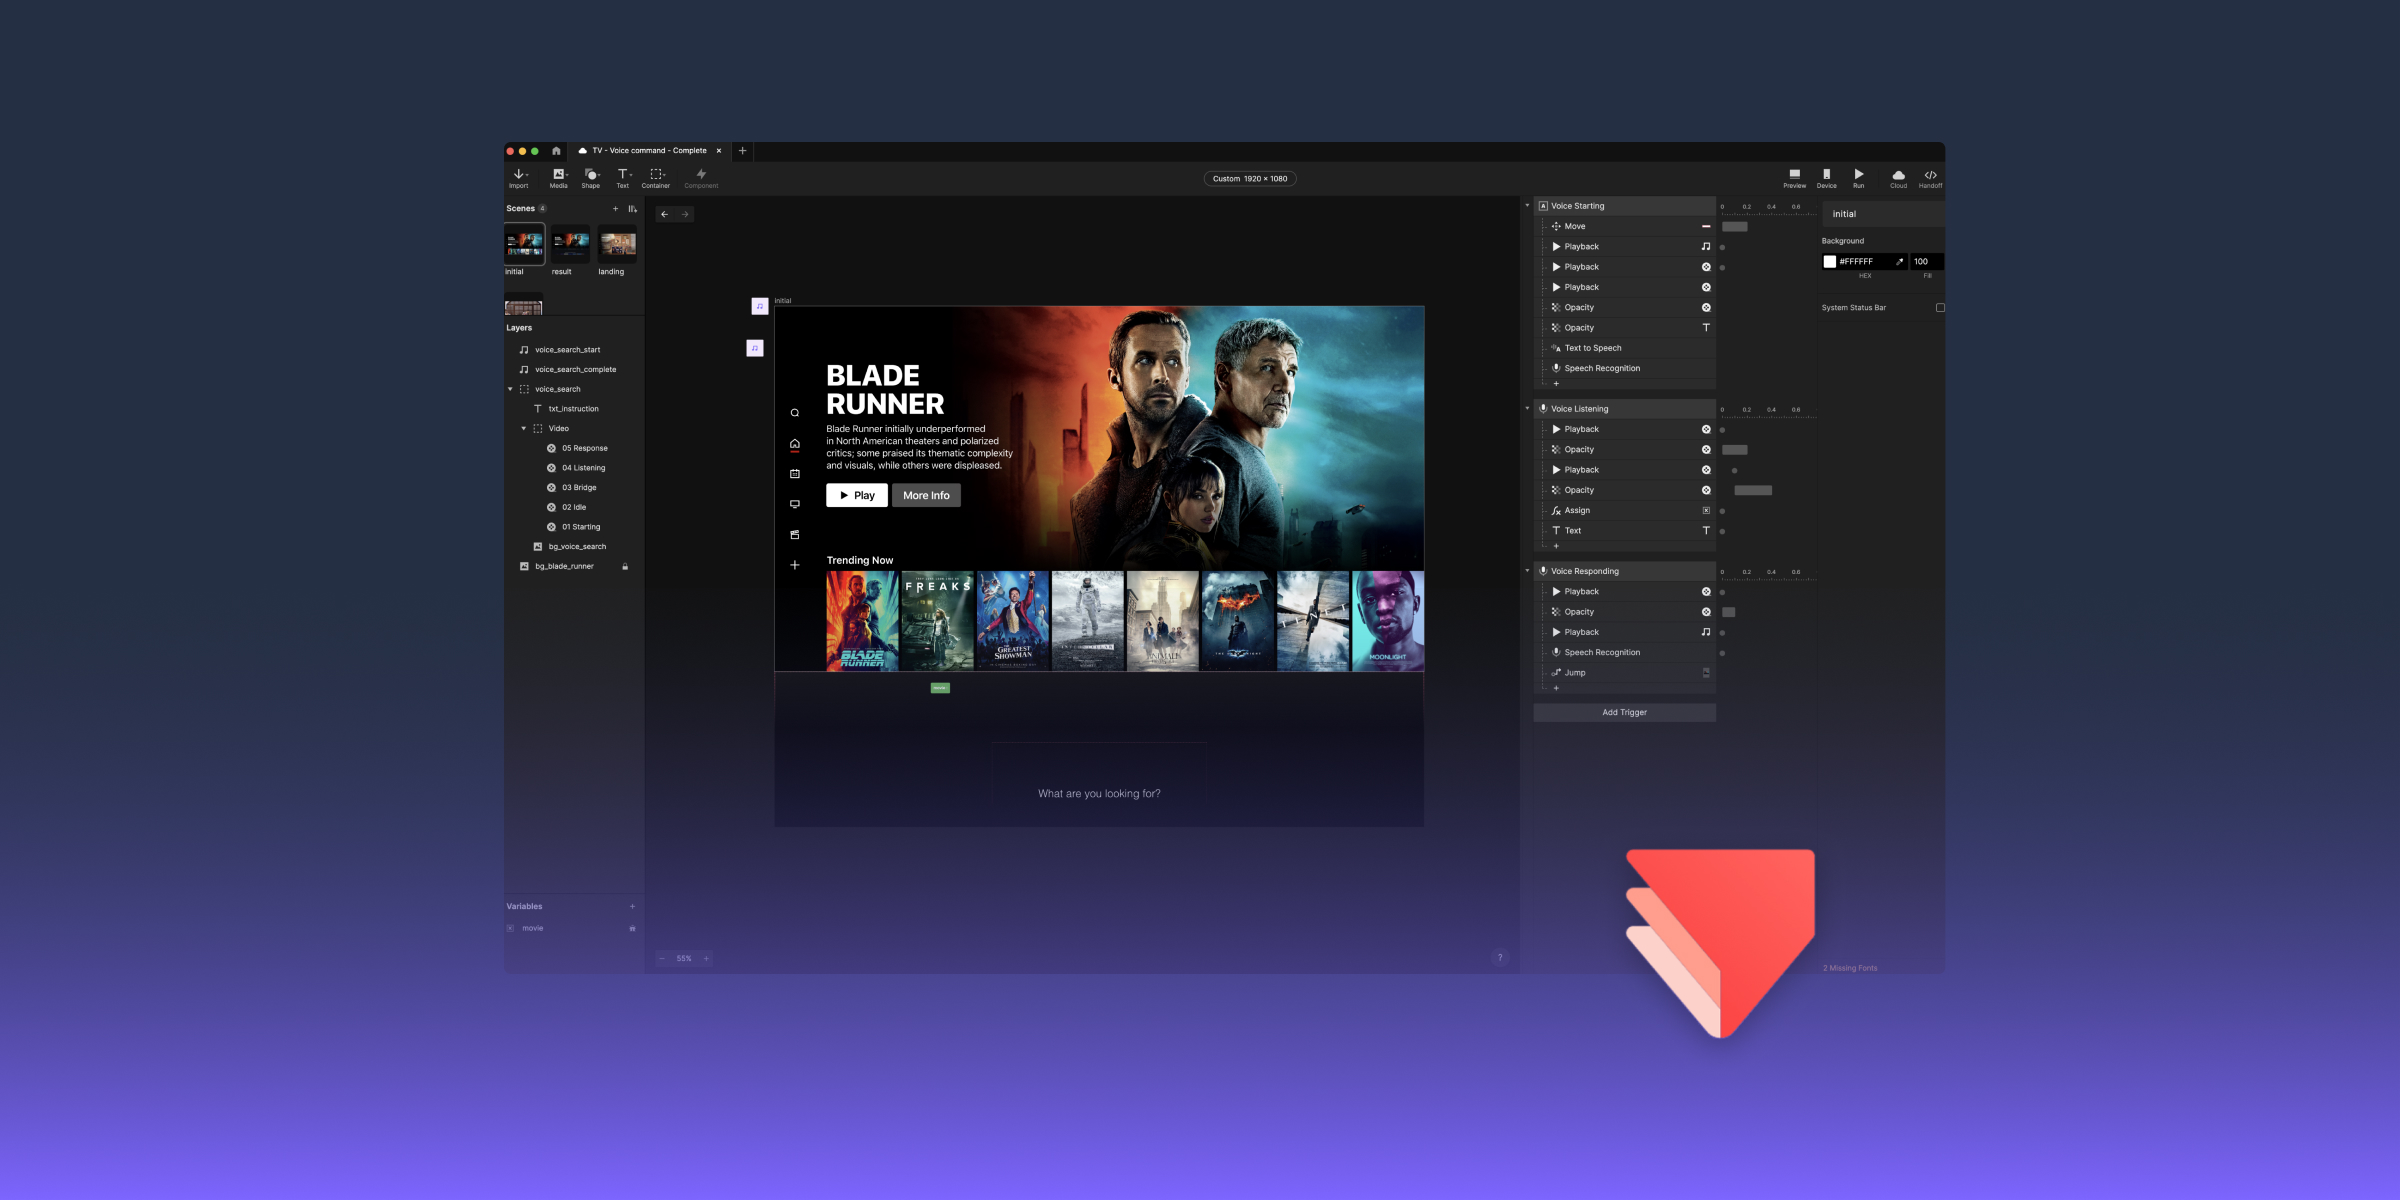The width and height of the screenshot is (2400, 1200).
Task: Click the white background color swatch
Action: (x=1830, y=262)
